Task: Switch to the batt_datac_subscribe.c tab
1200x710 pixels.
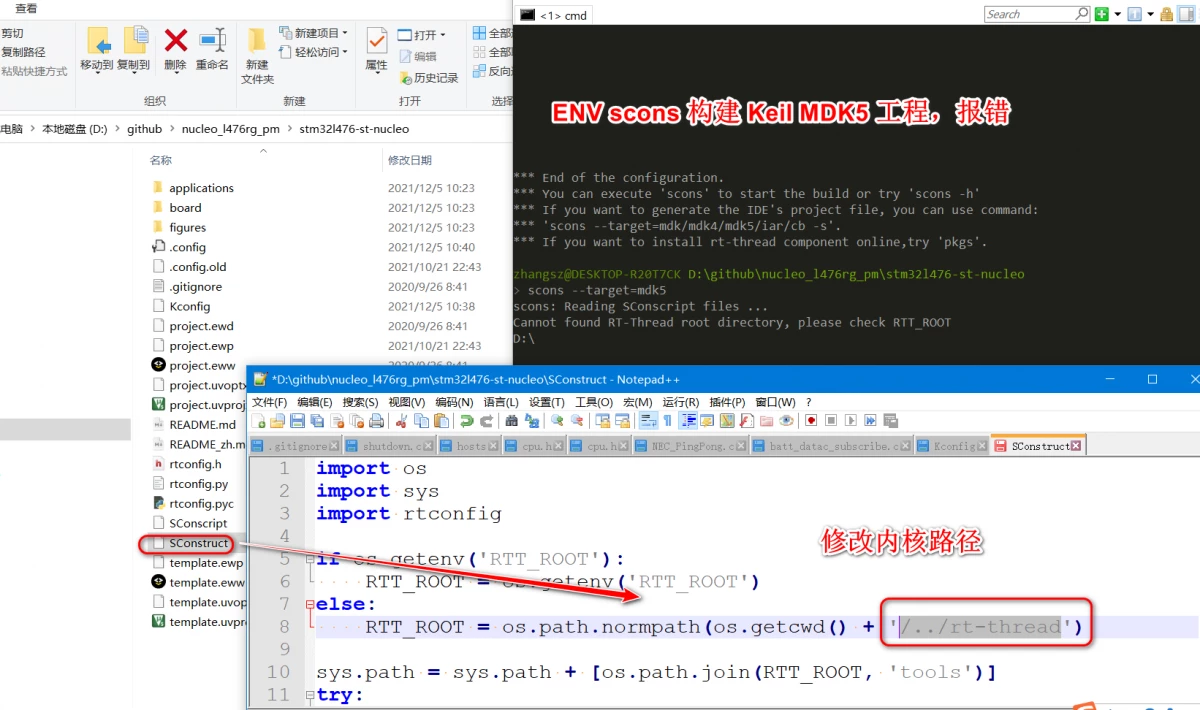Action: point(833,446)
